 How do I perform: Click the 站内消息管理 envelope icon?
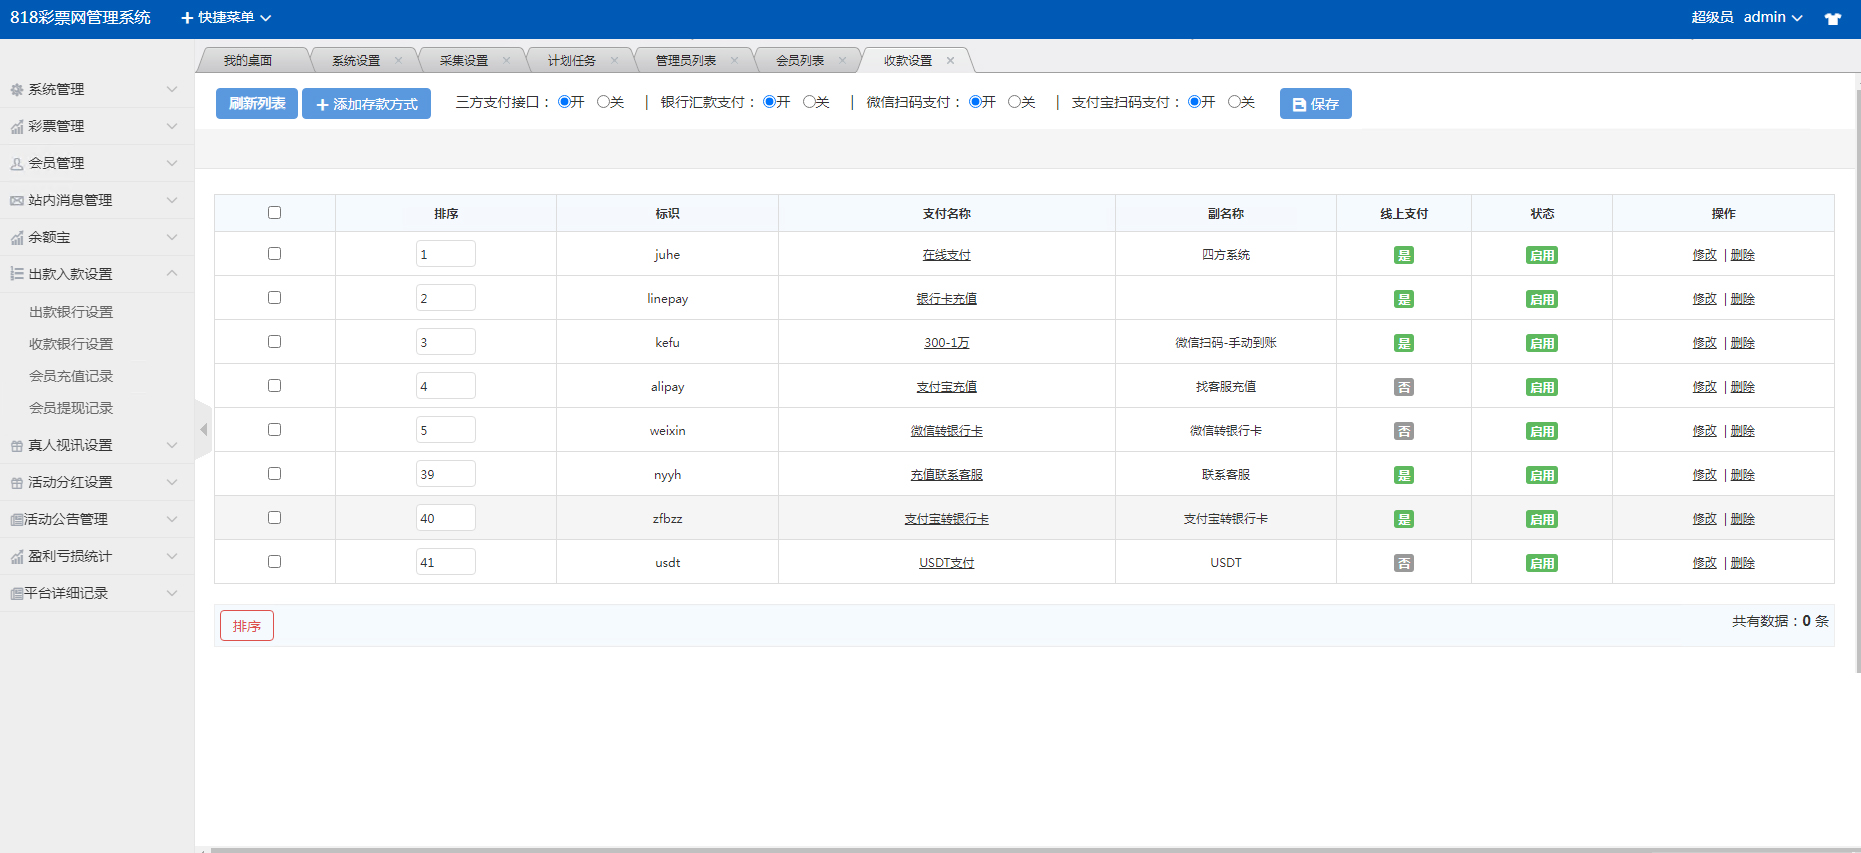[17, 201]
